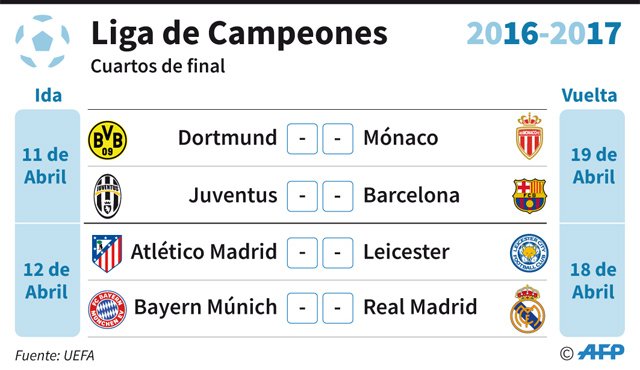This screenshot has height=370, width=640.
Task: Click Real Madrid's score box
Action: tap(338, 308)
